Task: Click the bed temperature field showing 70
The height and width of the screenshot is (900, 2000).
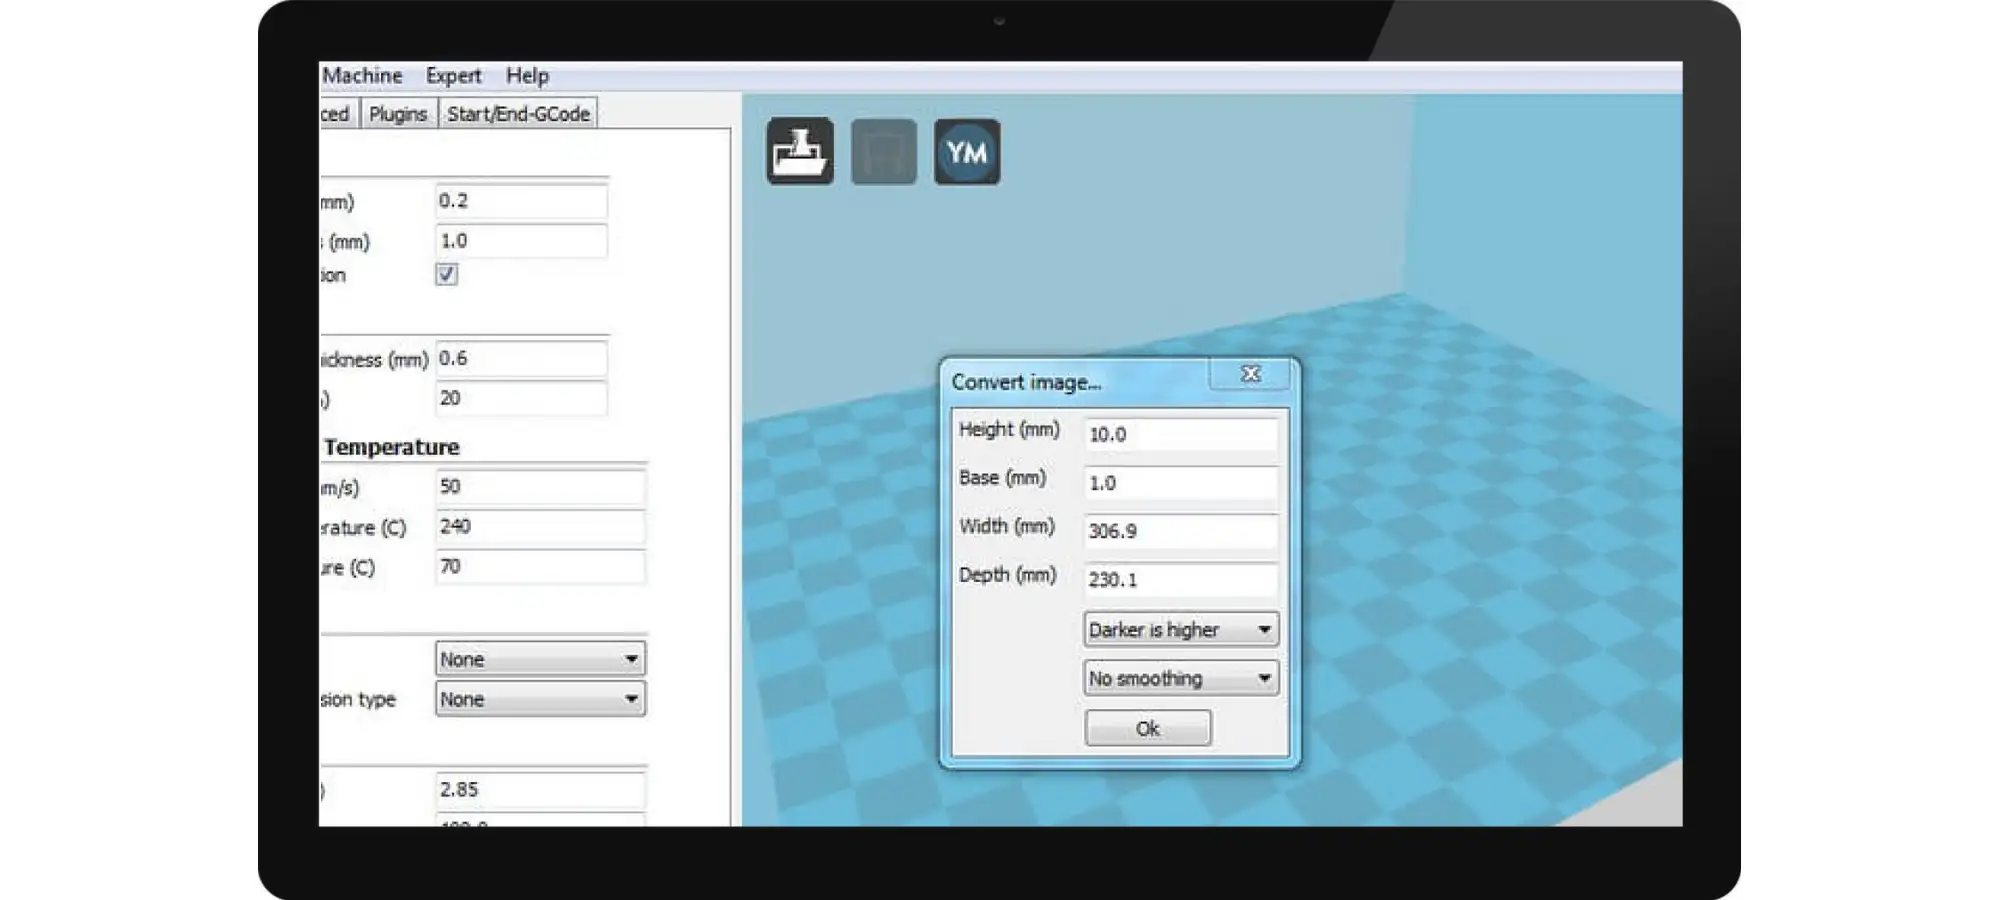Action: pos(540,566)
